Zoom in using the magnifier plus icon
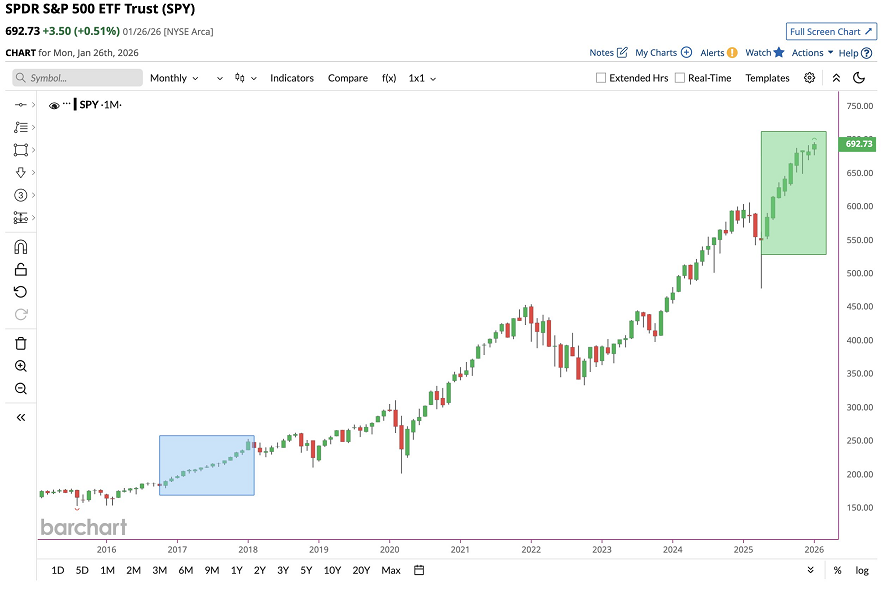 point(20,366)
